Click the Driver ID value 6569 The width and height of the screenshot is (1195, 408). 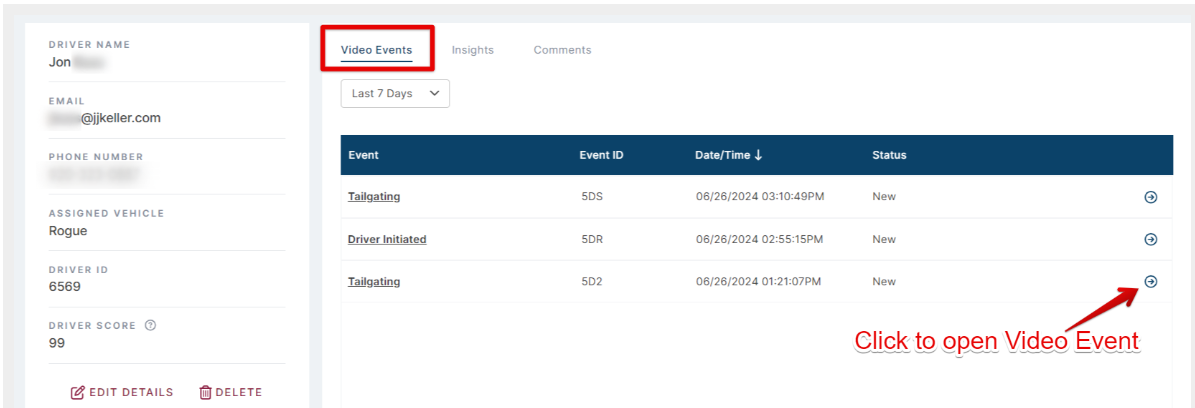tap(65, 287)
